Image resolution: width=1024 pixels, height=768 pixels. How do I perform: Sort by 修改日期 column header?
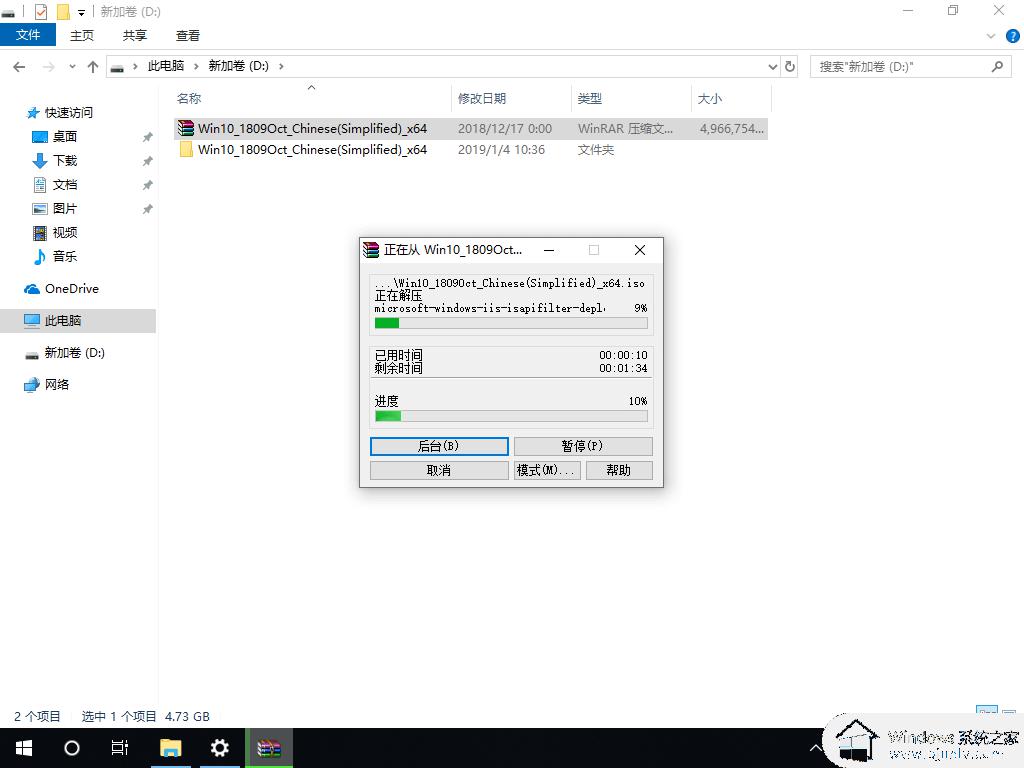(x=482, y=99)
